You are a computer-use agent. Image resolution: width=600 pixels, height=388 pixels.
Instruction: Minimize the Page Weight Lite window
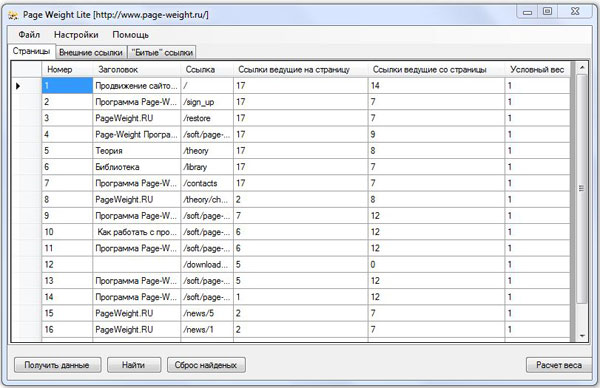click(528, 12)
